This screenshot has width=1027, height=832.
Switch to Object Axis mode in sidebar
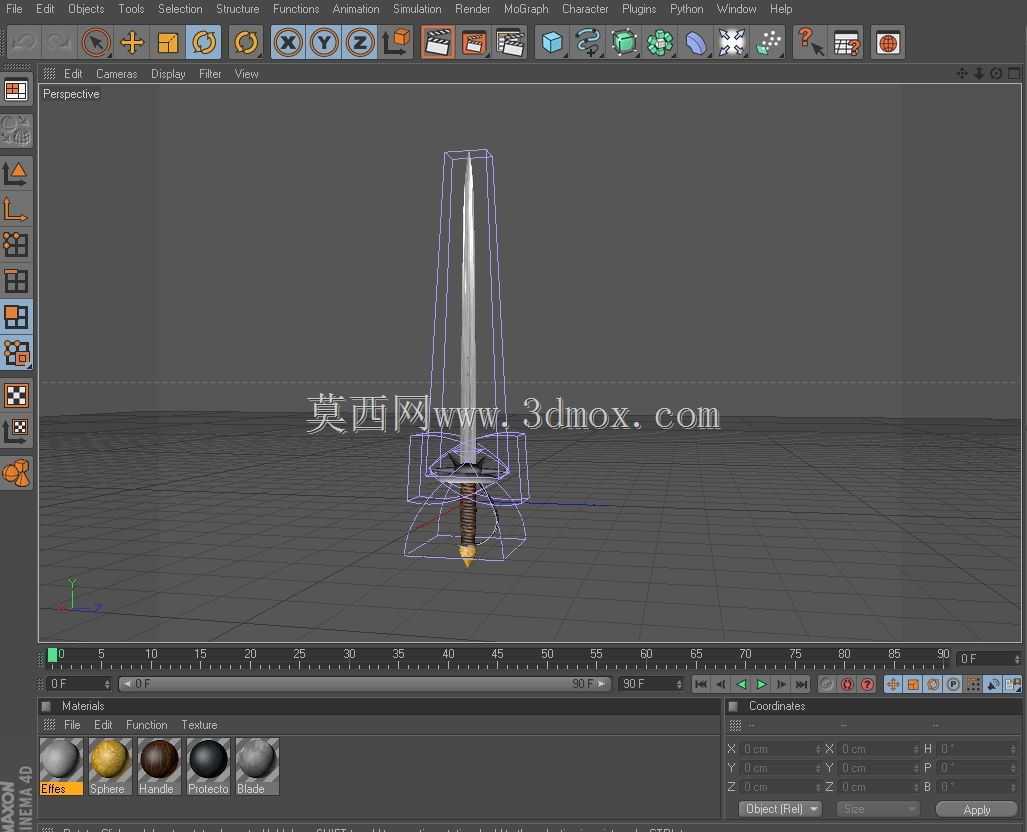[16, 210]
